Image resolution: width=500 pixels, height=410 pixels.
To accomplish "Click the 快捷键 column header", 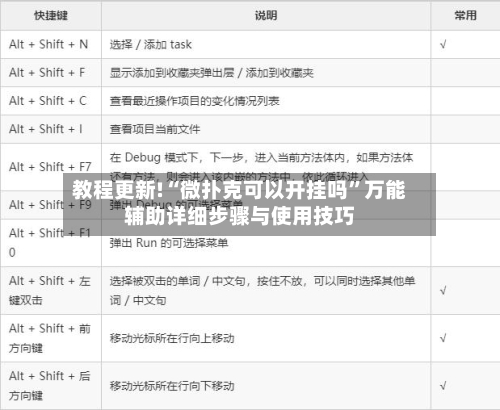I will point(51,15).
